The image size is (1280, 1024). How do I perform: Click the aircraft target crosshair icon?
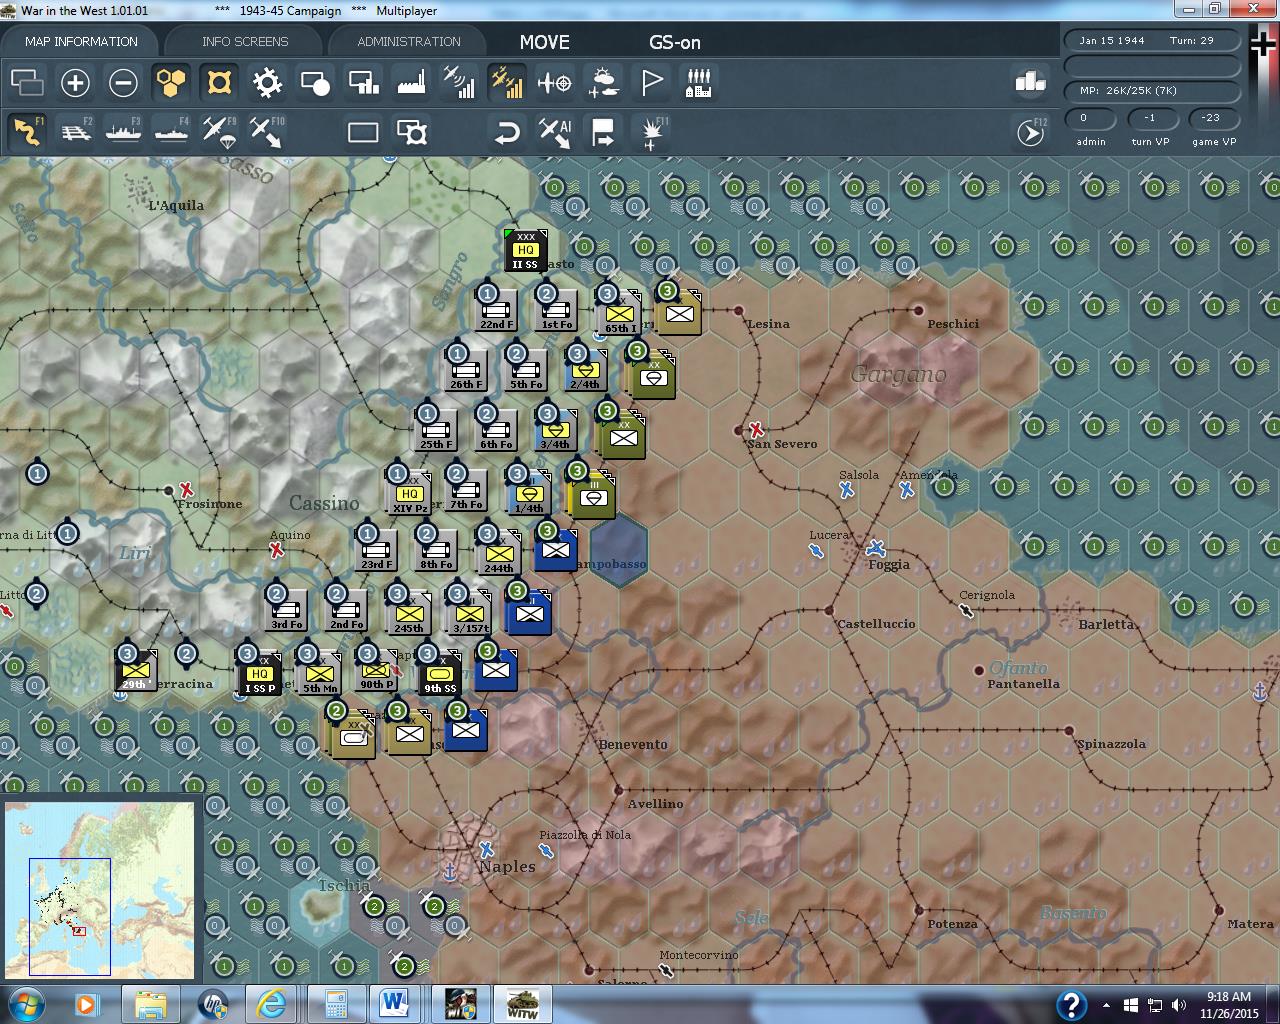point(555,82)
